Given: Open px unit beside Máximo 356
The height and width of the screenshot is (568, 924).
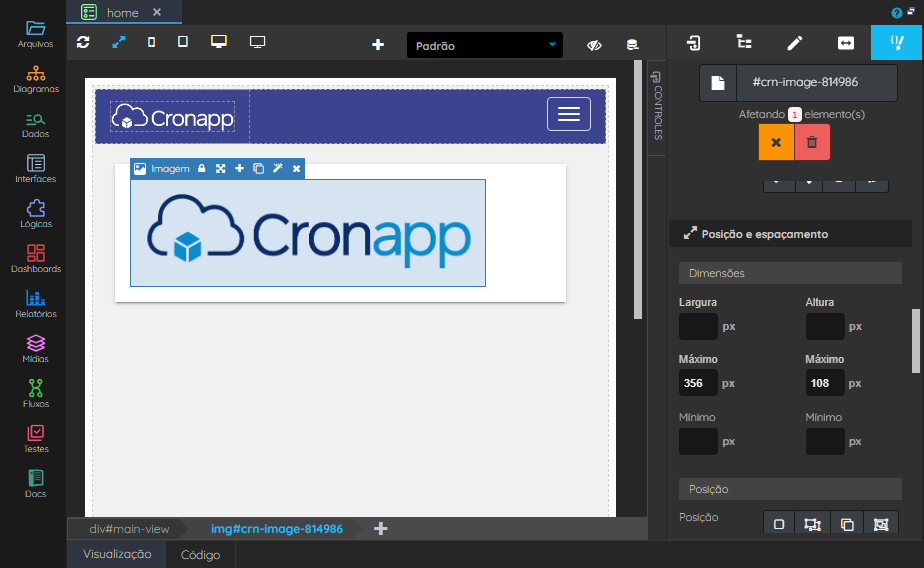Looking at the screenshot, I should click(x=728, y=384).
